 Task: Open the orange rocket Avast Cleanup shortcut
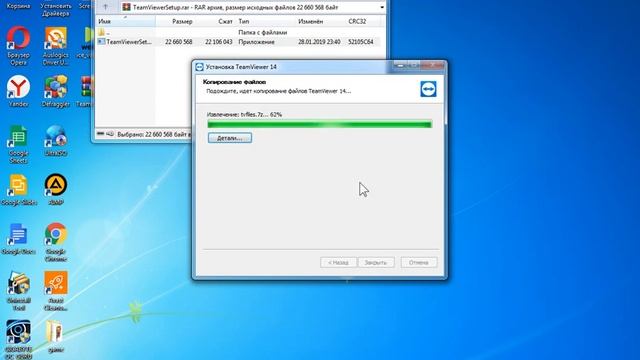56,291
